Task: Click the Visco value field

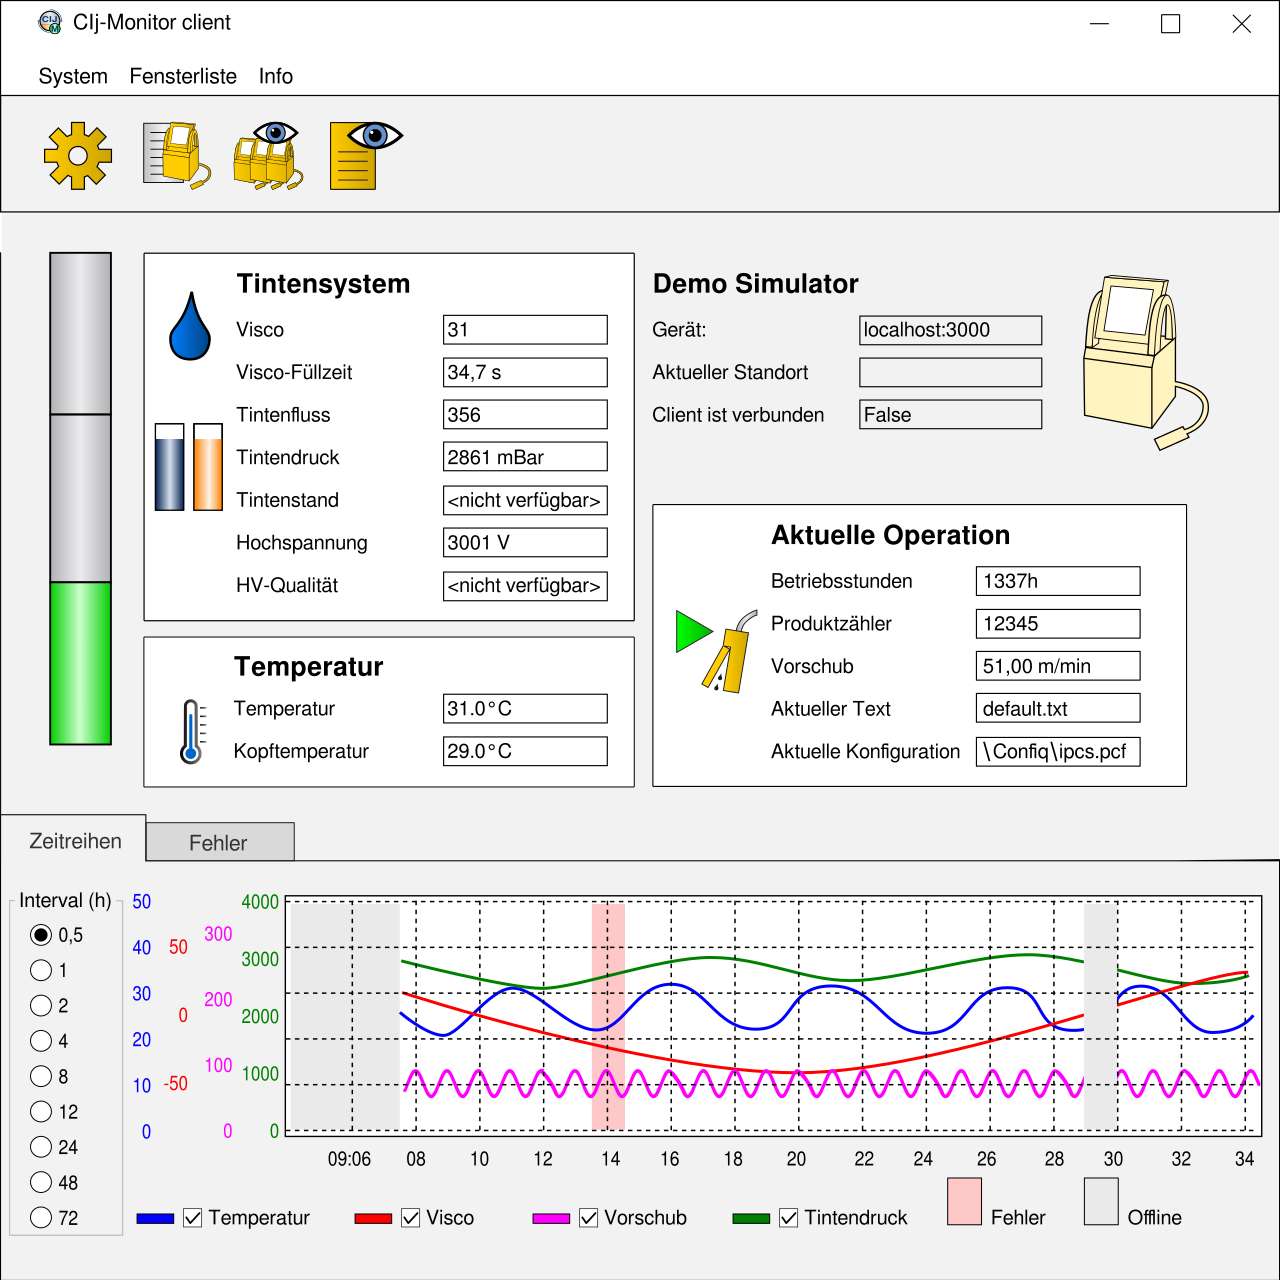Action: point(525,330)
